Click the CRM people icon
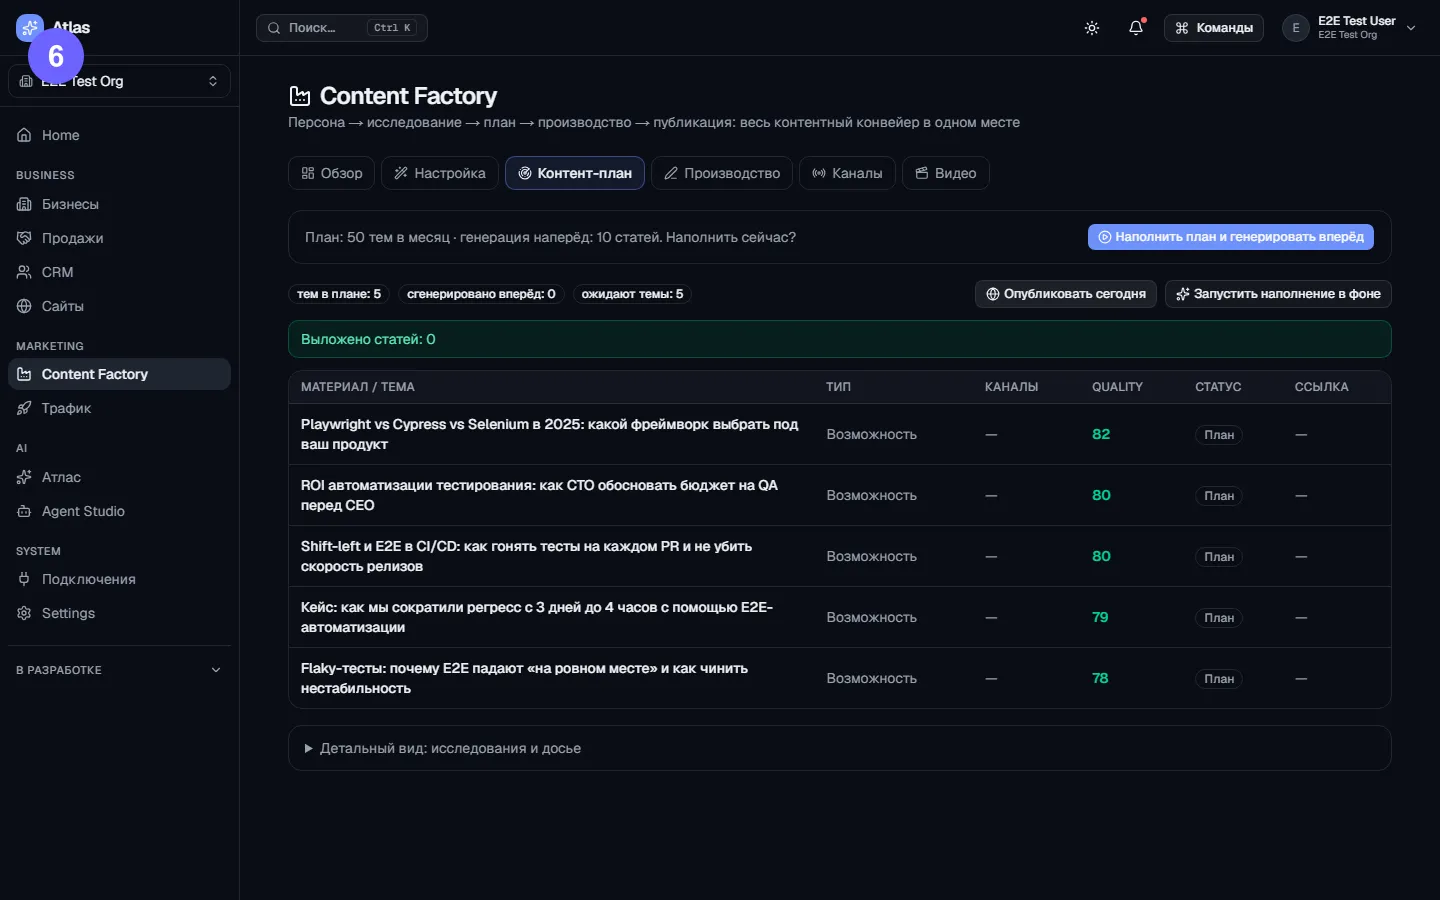Screen dimensions: 1440x900 [24, 272]
